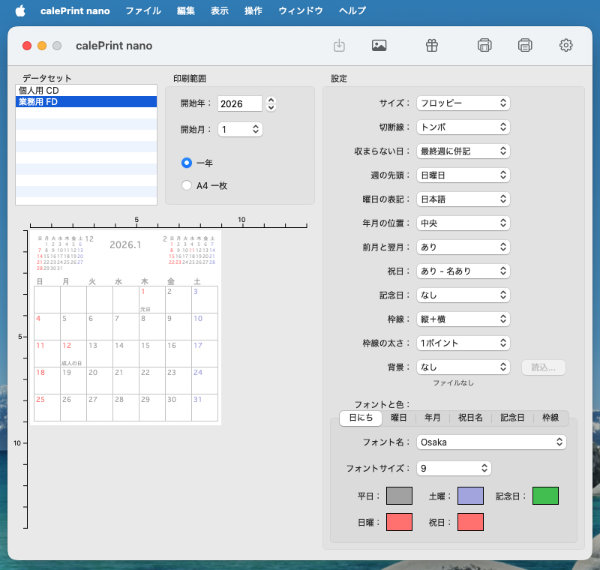This screenshot has width=600, height=570.
Task: Click the 開始年 input field
Action: (x=239, y=103)
